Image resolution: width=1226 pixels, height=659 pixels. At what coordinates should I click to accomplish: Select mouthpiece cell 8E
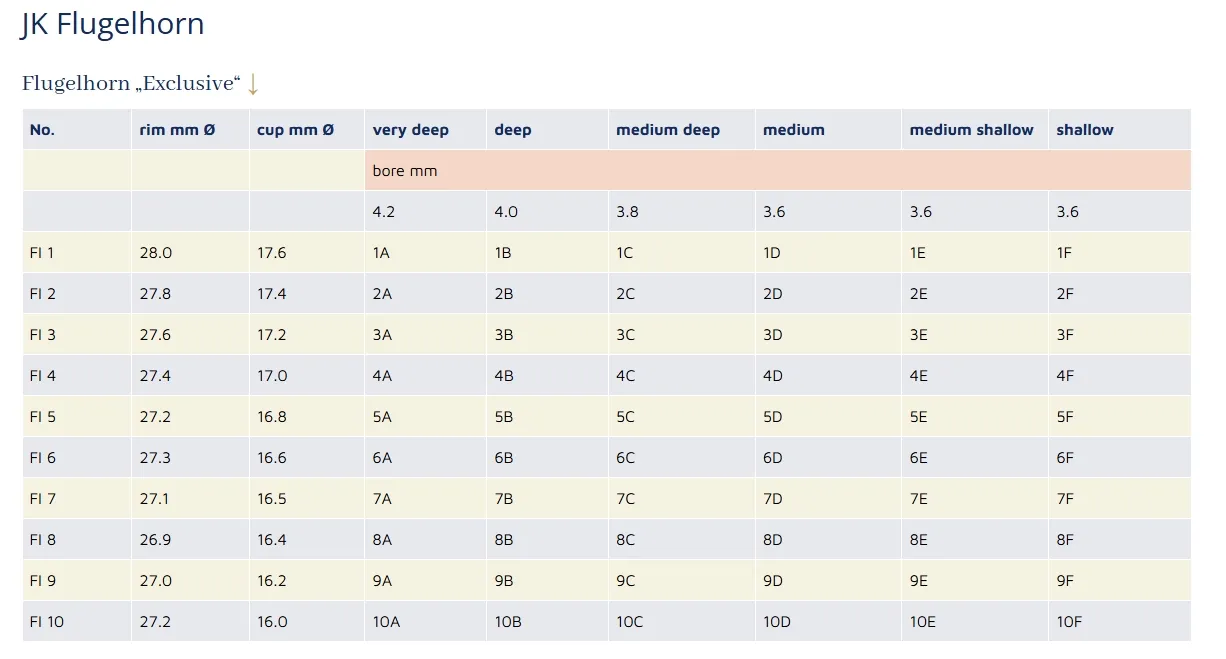point(918,540)
